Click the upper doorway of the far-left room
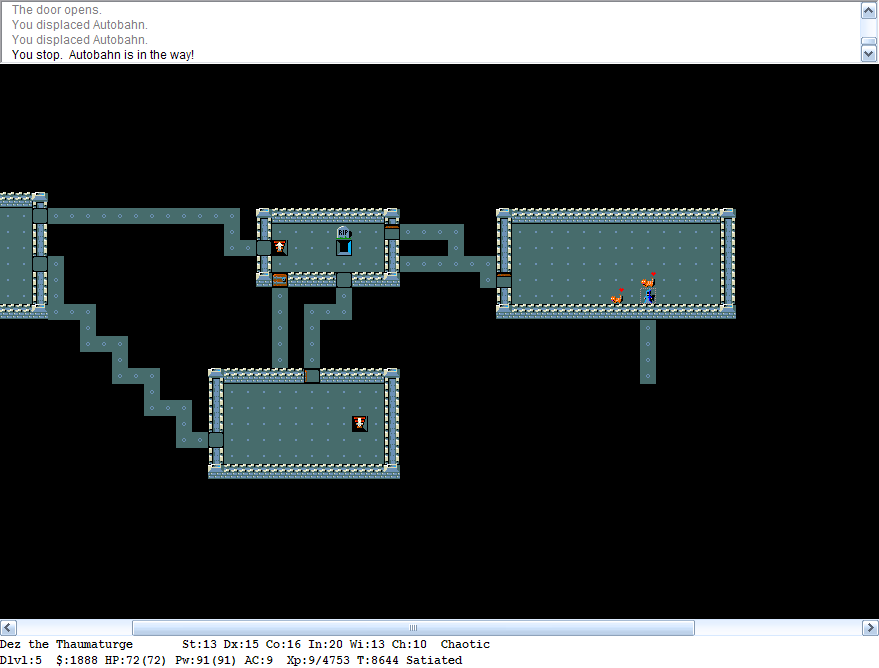The height and width of the screenshot is (668, 879). tap(40, 216)
